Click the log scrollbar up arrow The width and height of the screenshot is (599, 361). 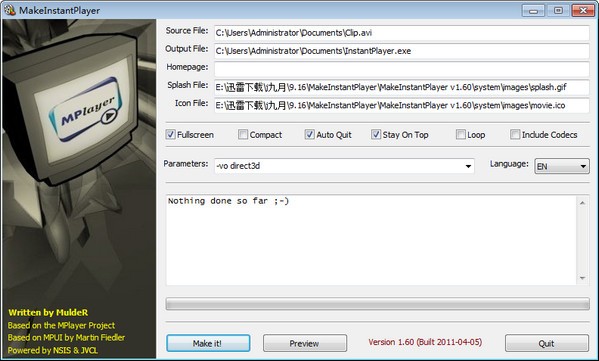582,203
